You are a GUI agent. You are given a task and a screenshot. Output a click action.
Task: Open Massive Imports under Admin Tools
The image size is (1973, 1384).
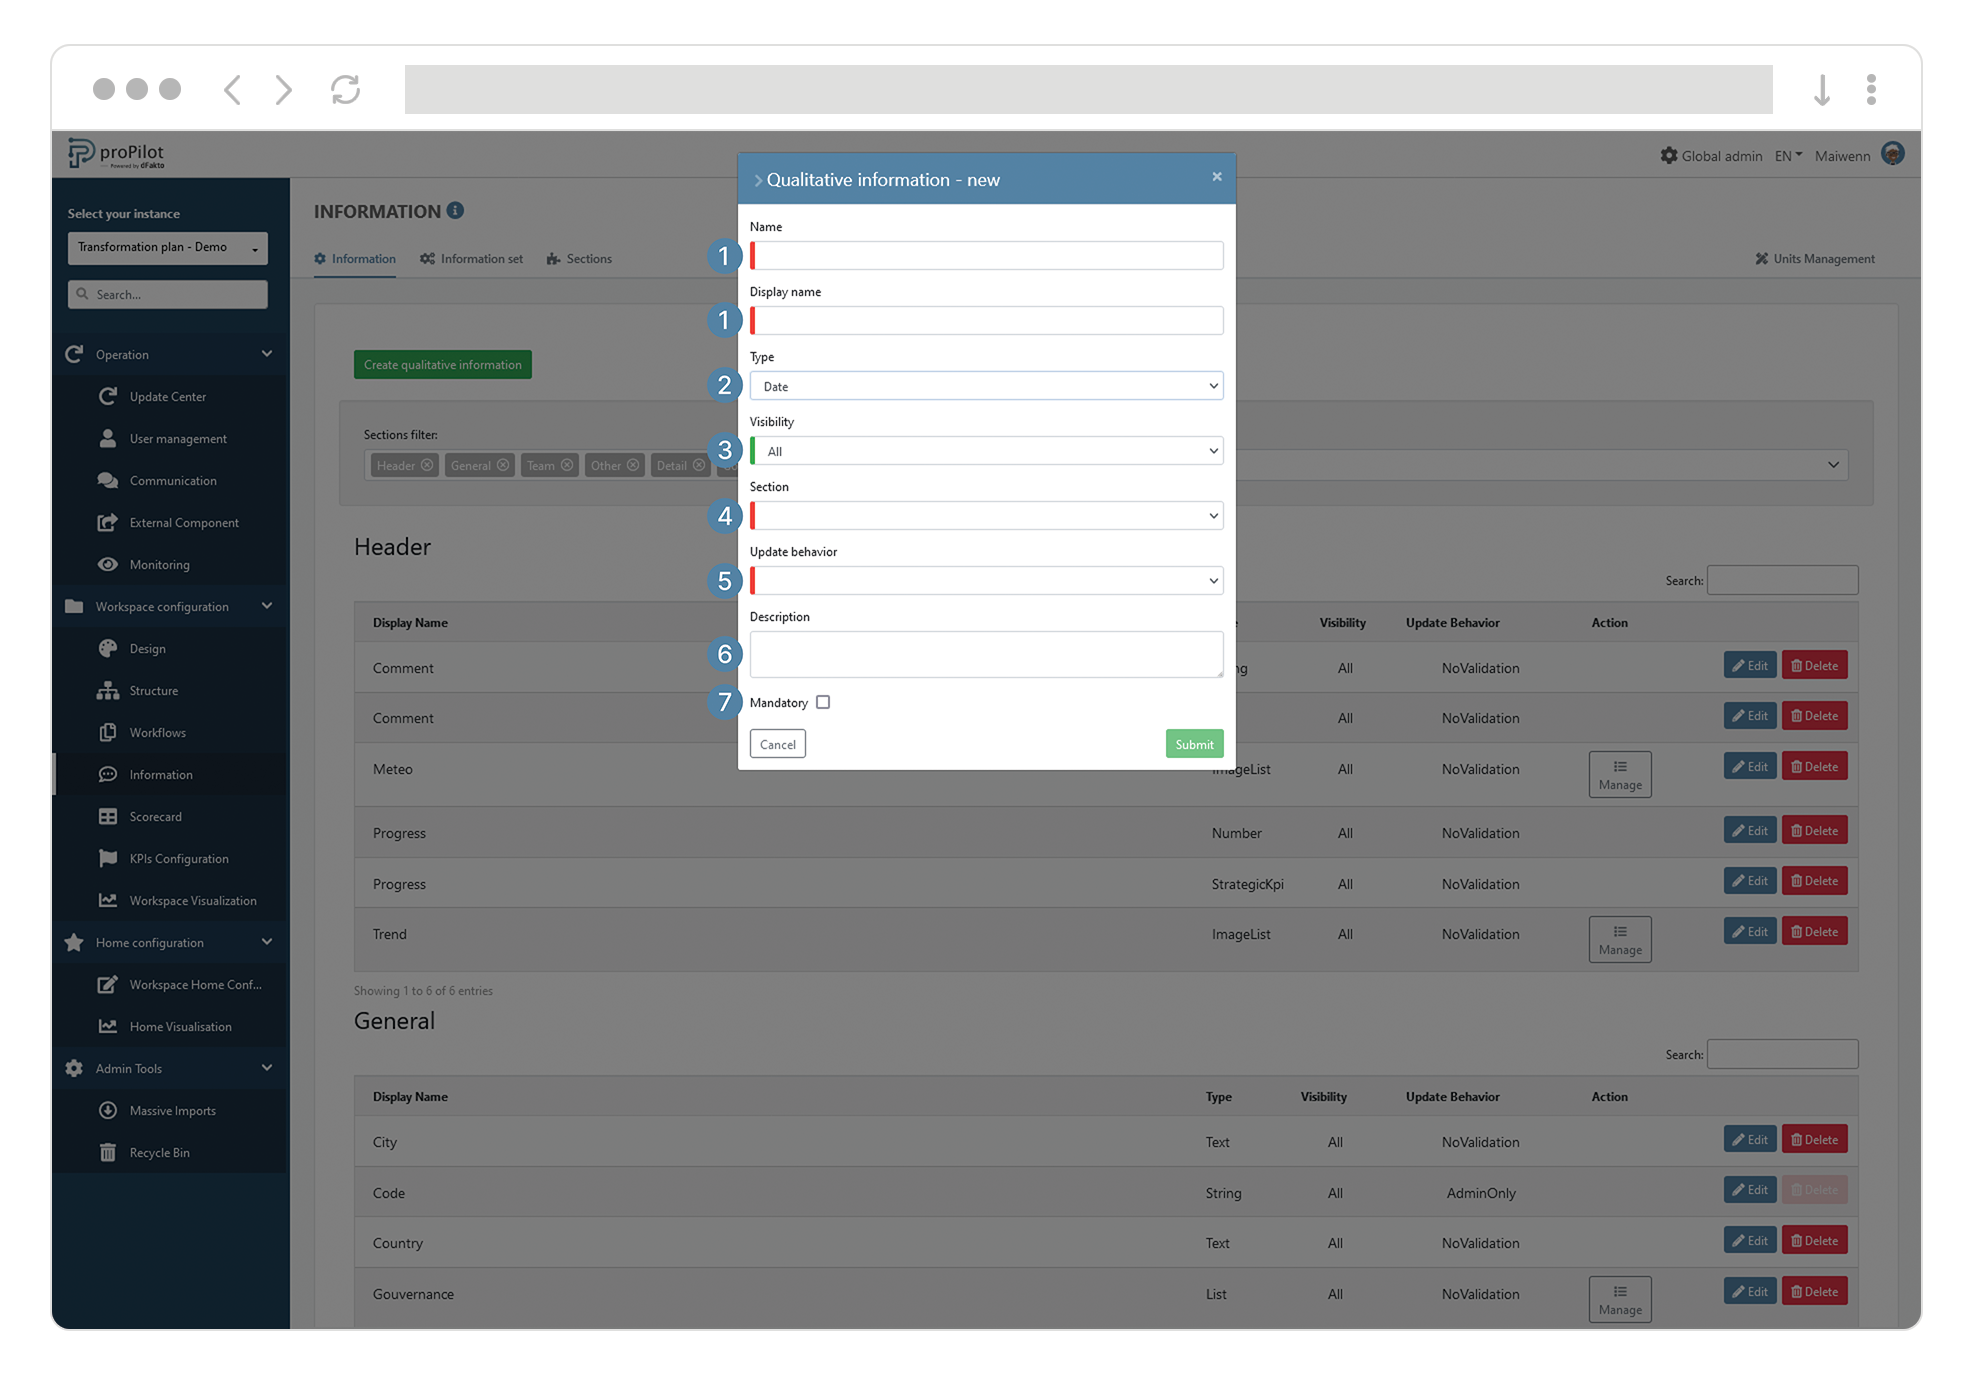172,1110
